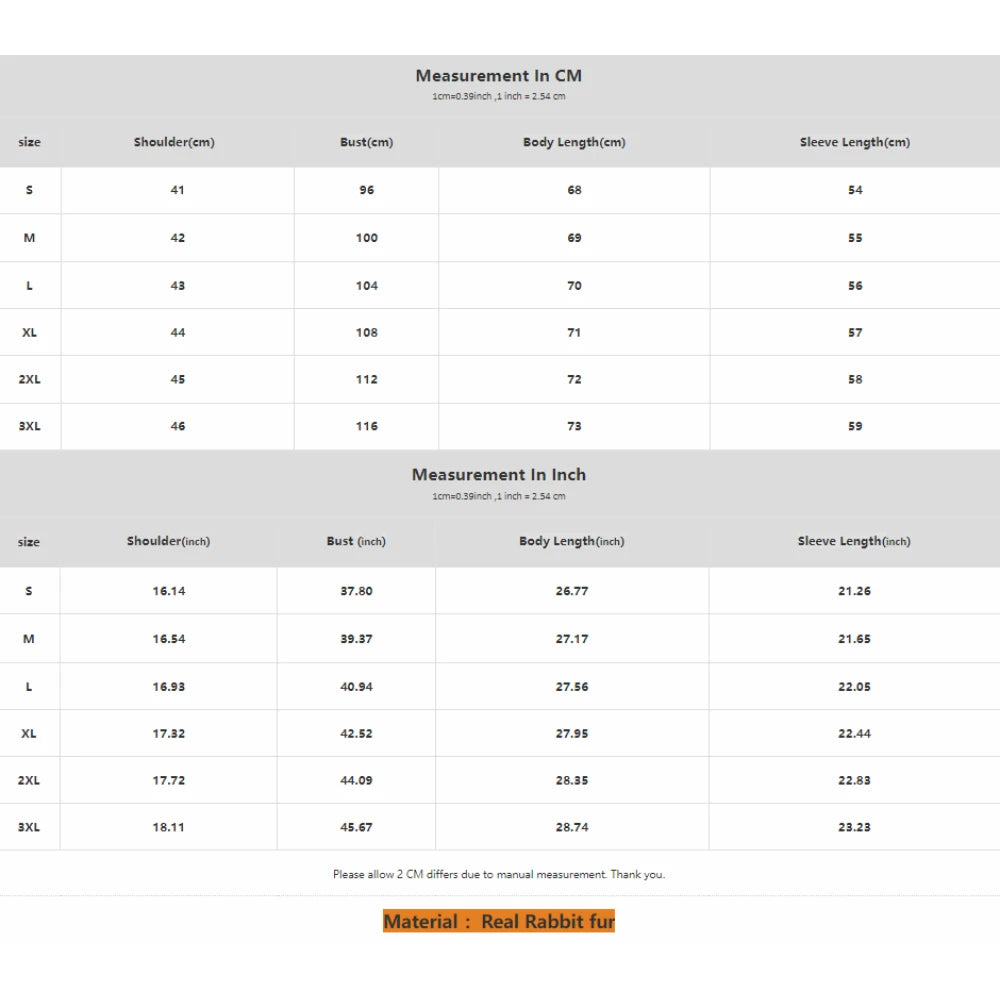This screenshot has width=1000, height=1000.
Task: Click the Bust (inch) column header
Action: 356,541
